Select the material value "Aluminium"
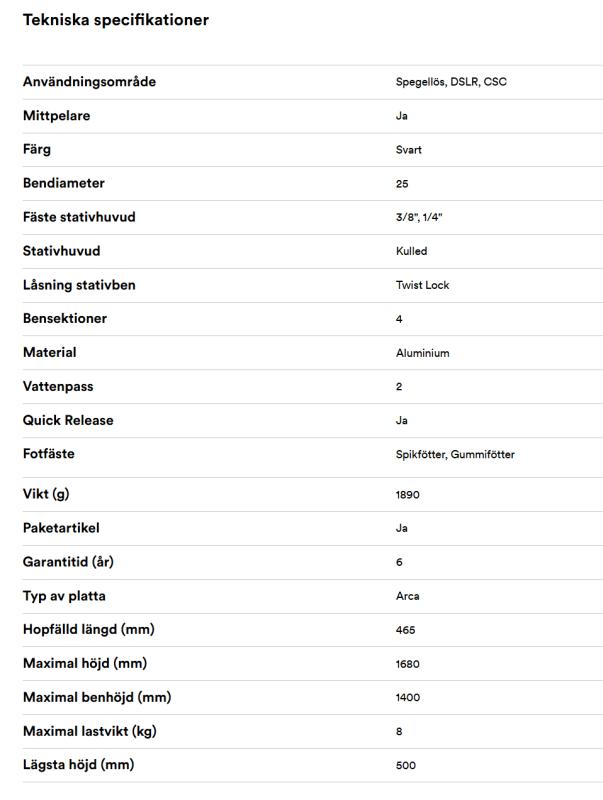Image resolution: width=603 pixels, height=800 pixels. click(x=423, y=353)
